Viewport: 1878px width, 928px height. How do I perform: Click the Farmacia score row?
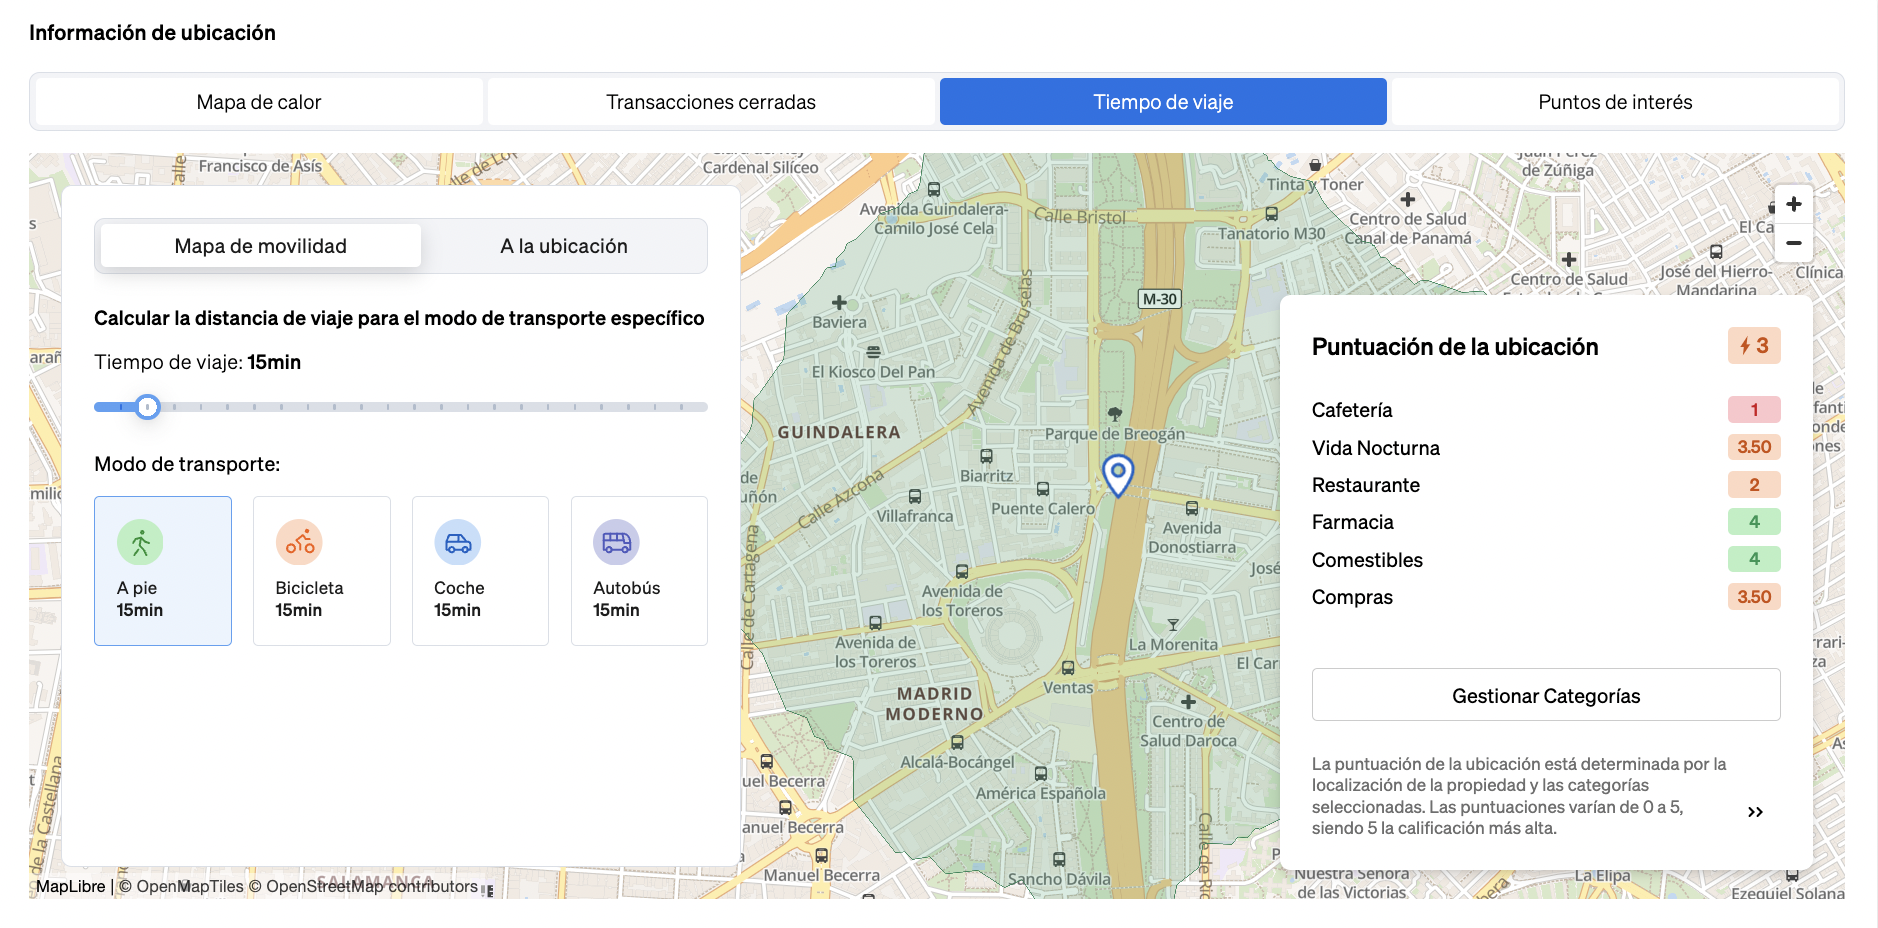[1546, 522]
